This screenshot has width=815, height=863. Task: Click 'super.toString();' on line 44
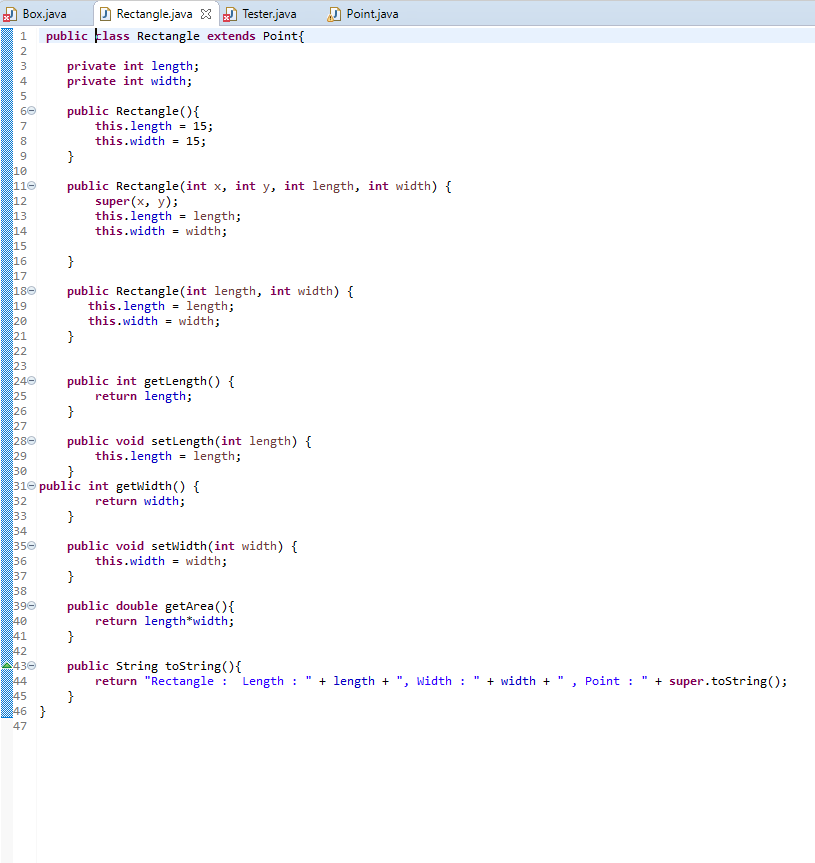(x=728, y=681)
